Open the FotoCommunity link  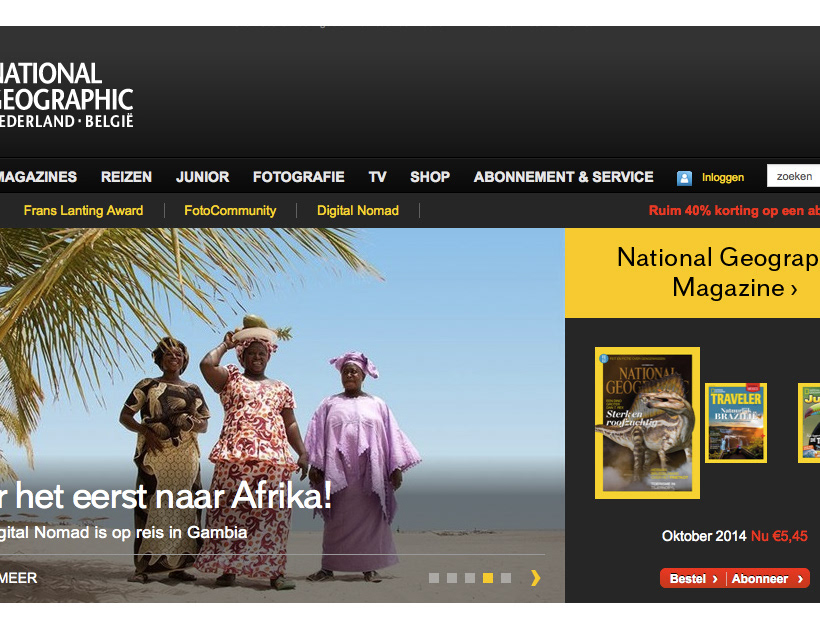pos(230,210)
